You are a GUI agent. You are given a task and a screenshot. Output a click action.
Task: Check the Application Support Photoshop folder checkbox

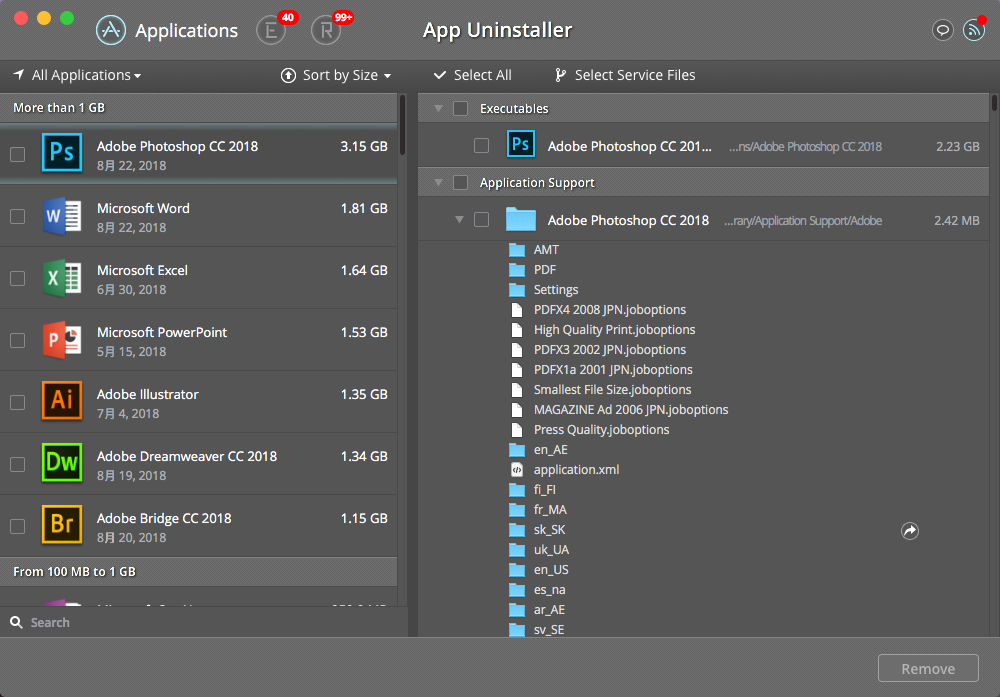(482, 219)
